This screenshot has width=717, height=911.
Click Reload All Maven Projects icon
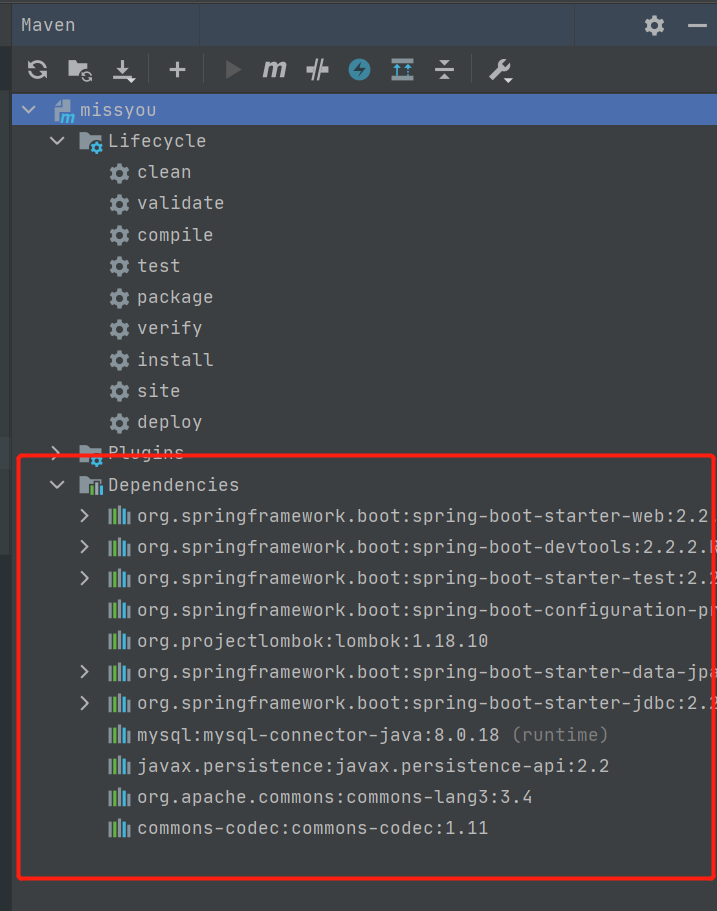click(x=38, y=70)
